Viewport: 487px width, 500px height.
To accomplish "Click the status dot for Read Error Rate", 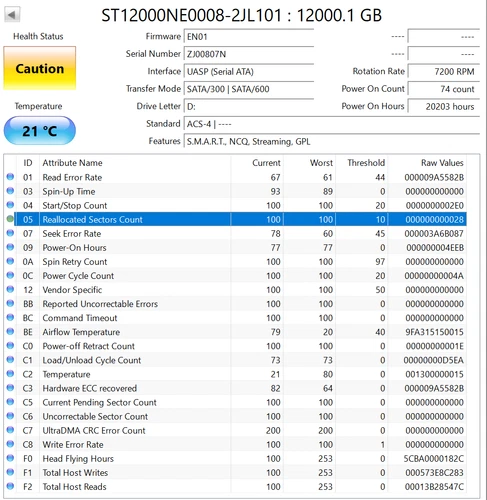I will pos(10,177).
